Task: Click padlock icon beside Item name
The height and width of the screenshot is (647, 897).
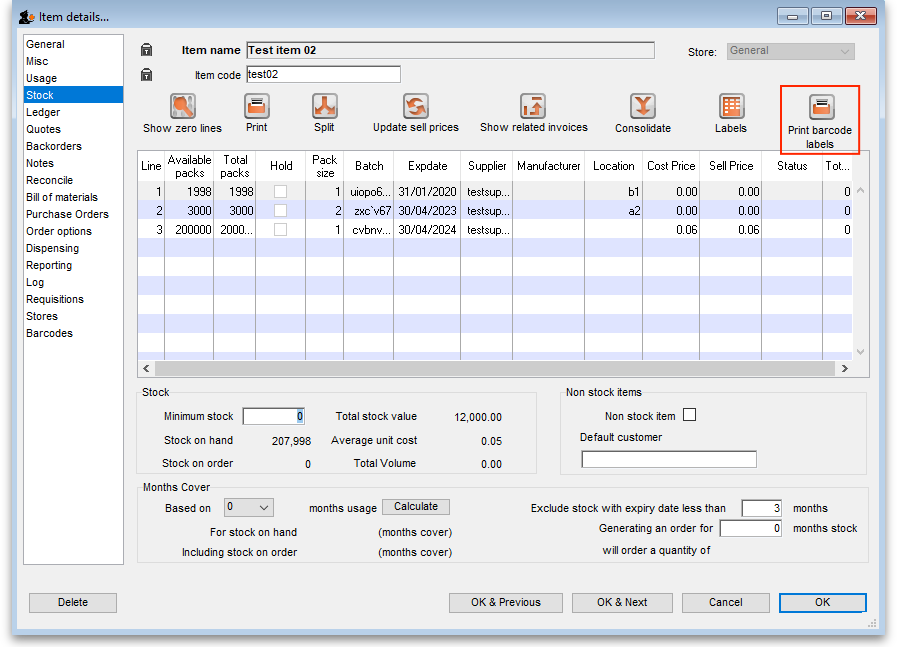Action: coord(147,50)
